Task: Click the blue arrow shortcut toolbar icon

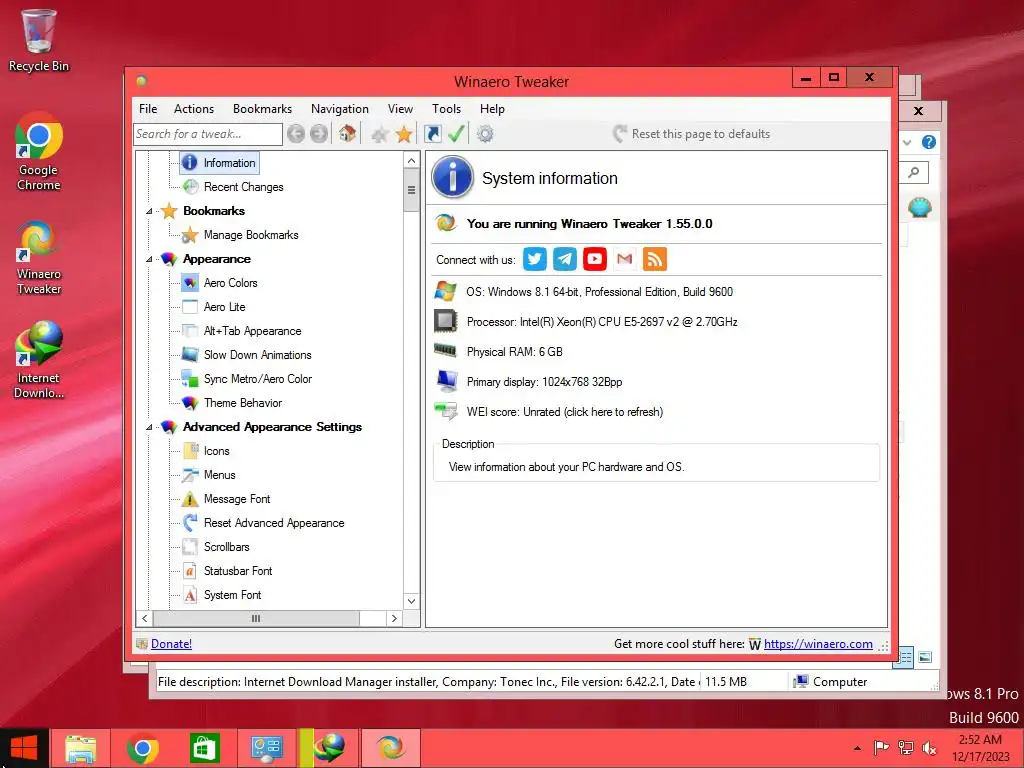Action: (432, 134)
